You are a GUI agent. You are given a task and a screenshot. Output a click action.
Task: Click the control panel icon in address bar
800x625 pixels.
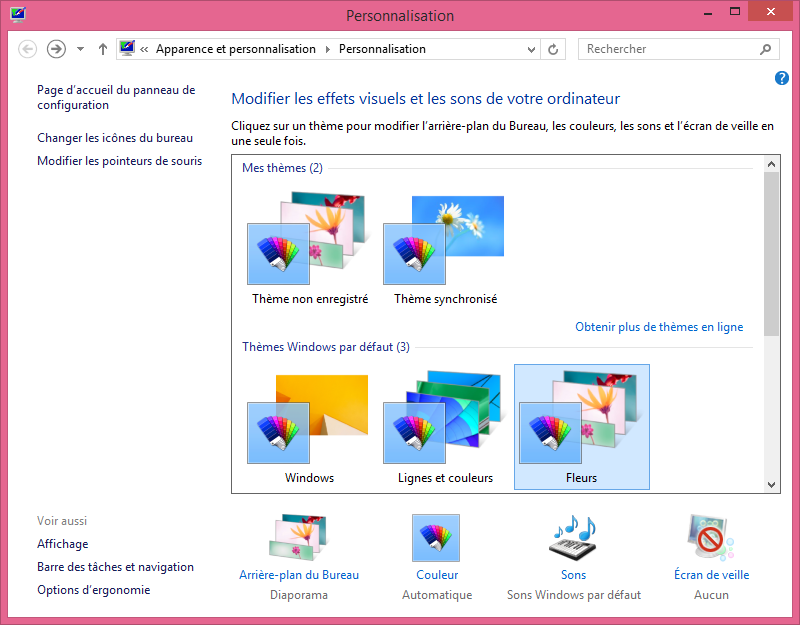[x=127, y=48]
